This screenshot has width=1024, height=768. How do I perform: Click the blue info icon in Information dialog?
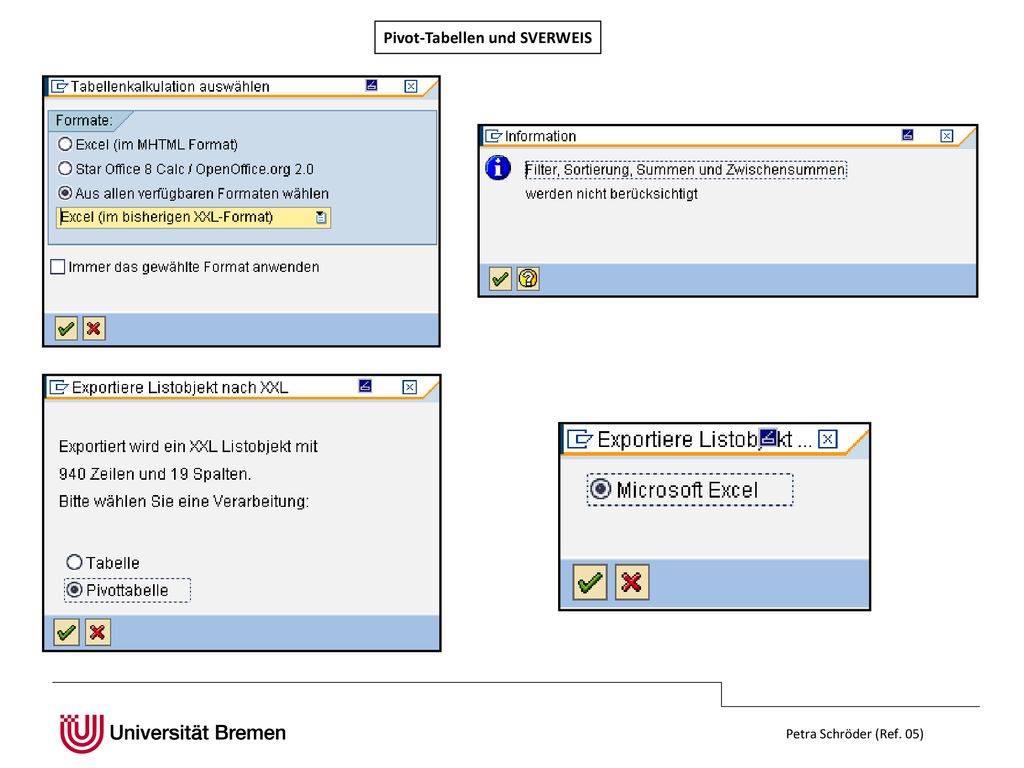tap(498, 168)
